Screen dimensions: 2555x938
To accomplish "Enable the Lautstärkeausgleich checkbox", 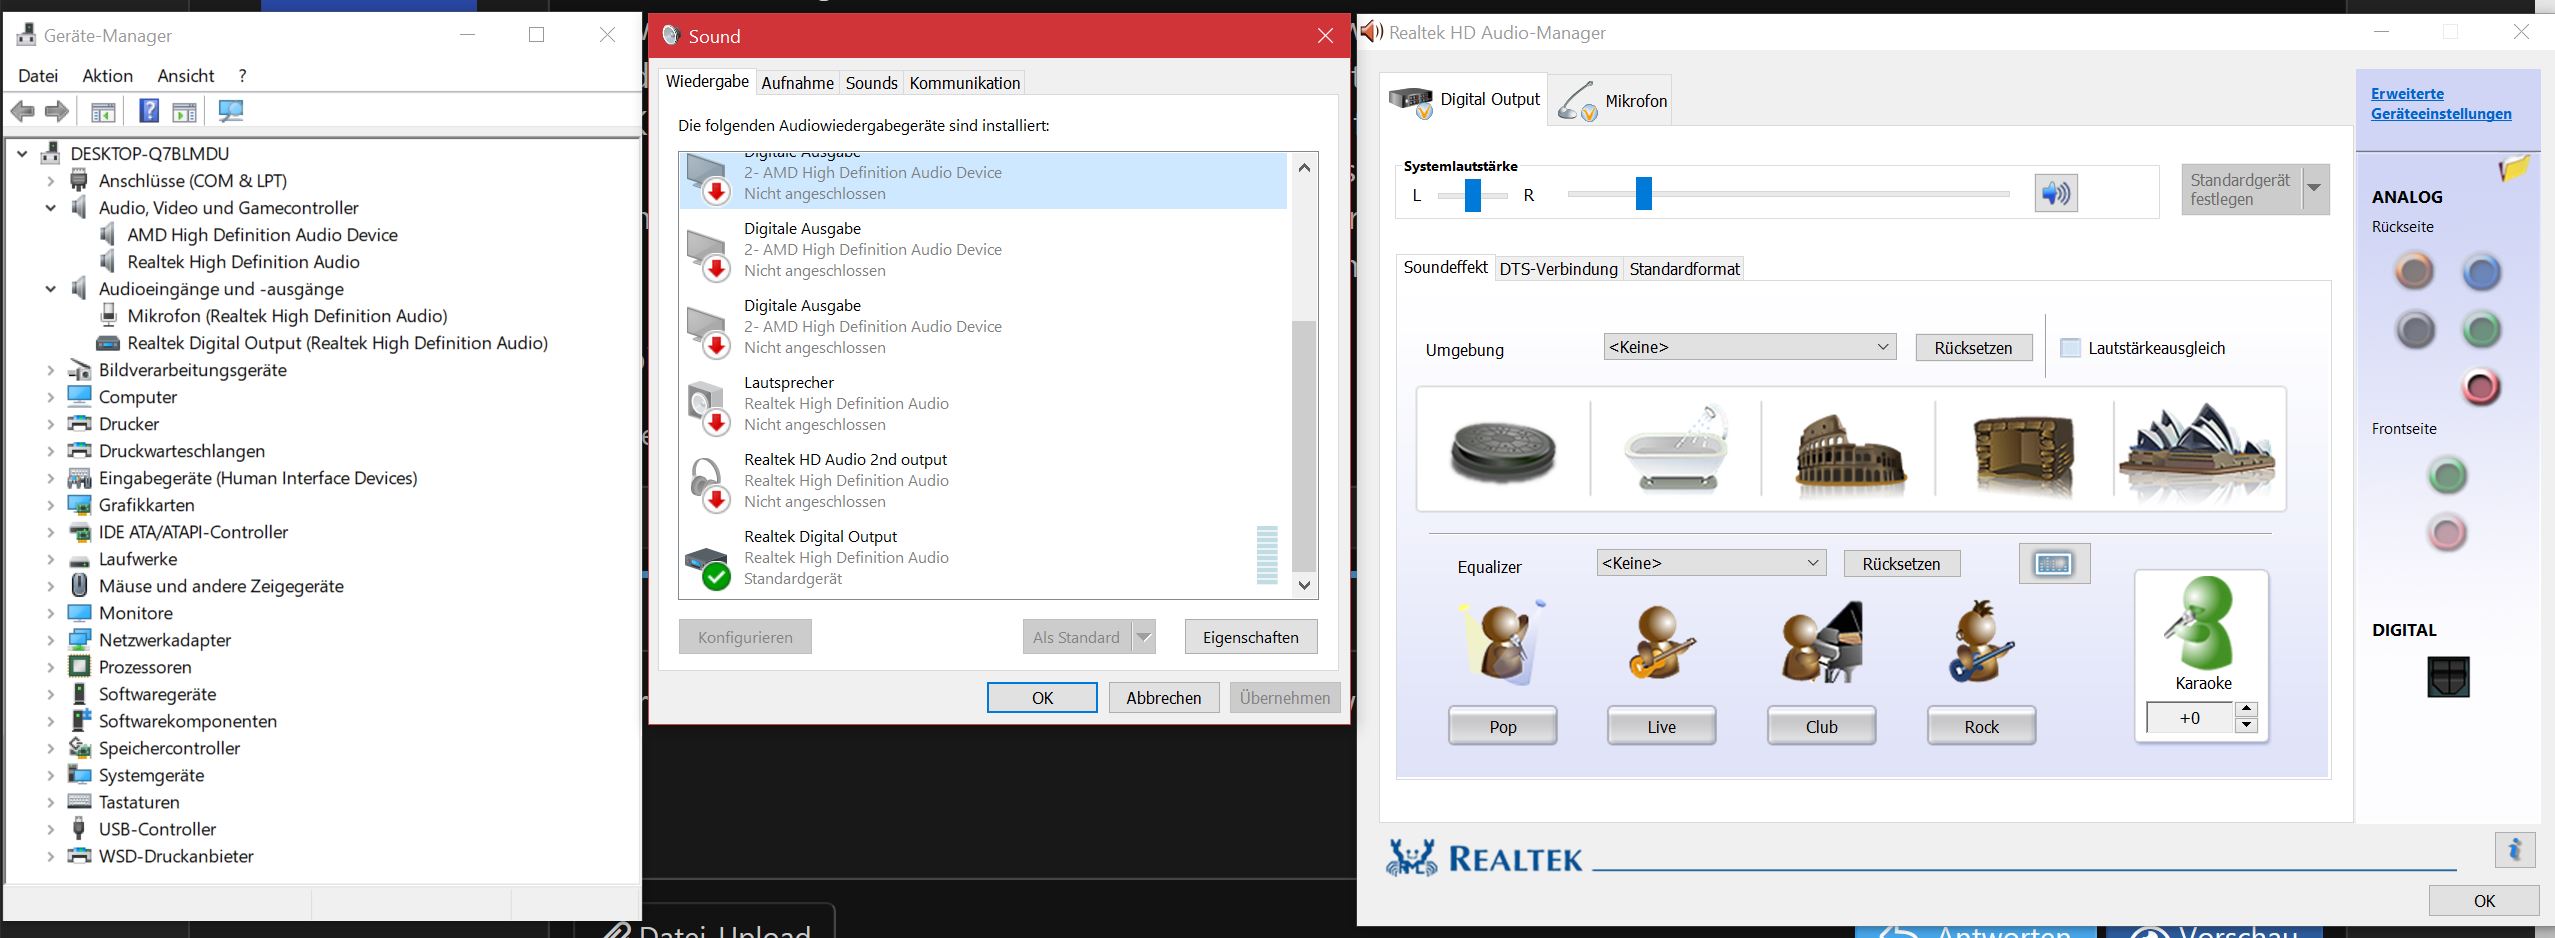I will pyautogui.click(x=2070, y=348).
